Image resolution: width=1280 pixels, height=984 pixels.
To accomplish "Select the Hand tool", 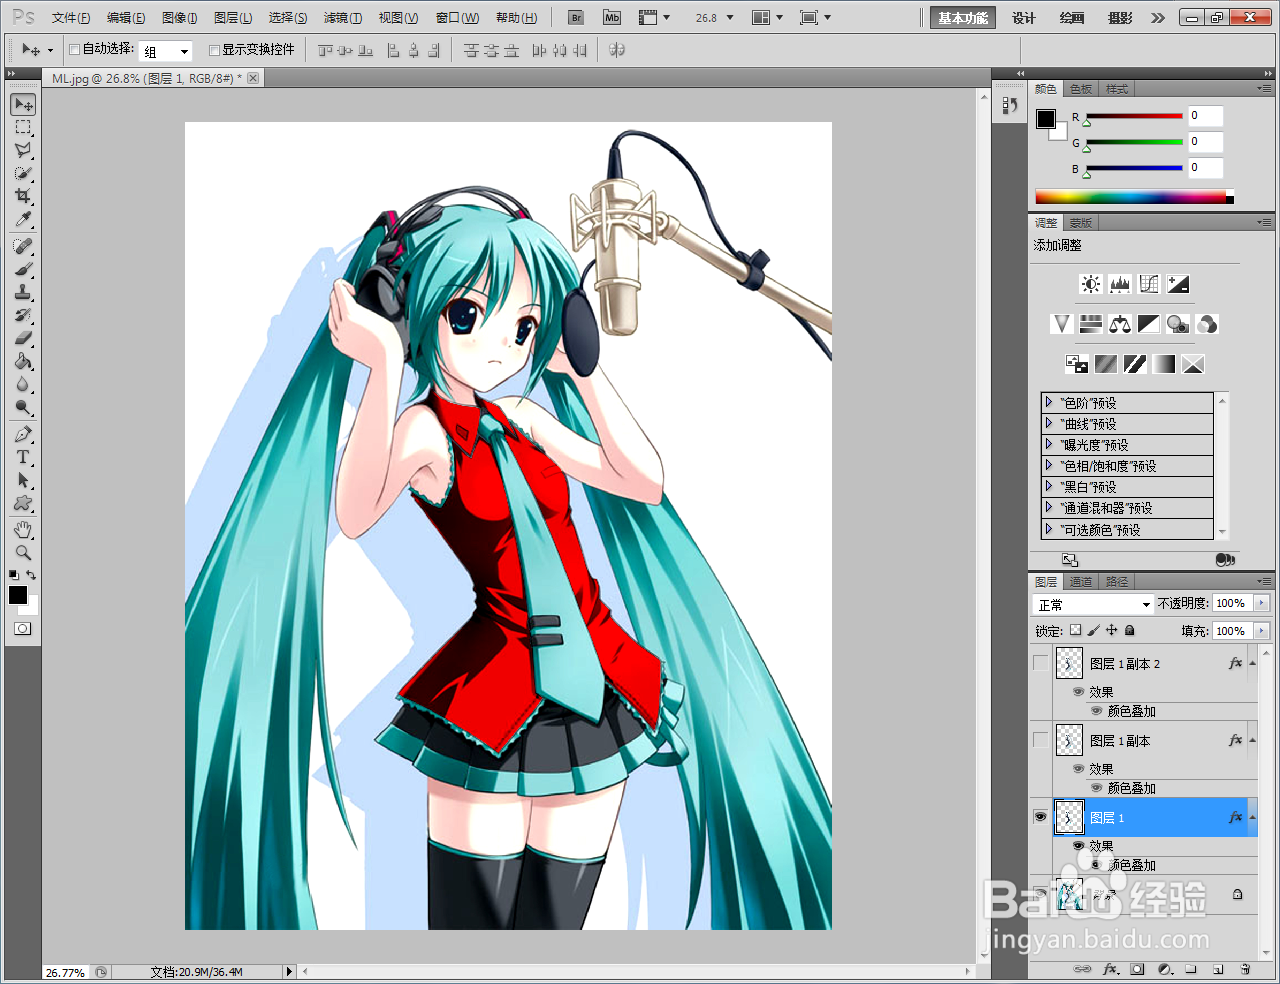I will click(x=23, y=530).
